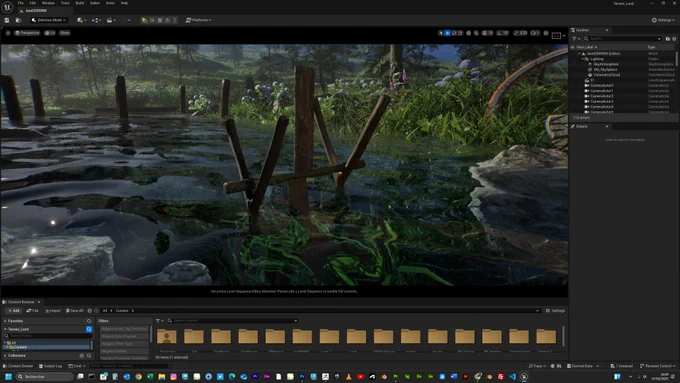
Task: Open the Window menu
Action: pos(48,3)
